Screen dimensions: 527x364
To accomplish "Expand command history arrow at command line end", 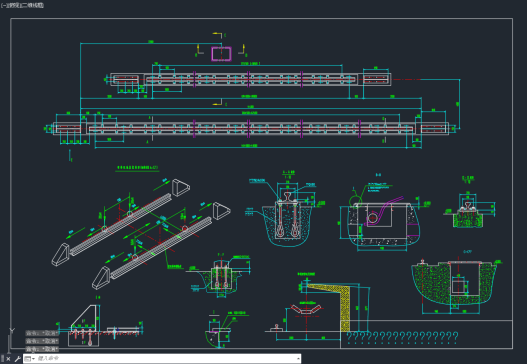I will pyautogui.click(x=298, y=359).
